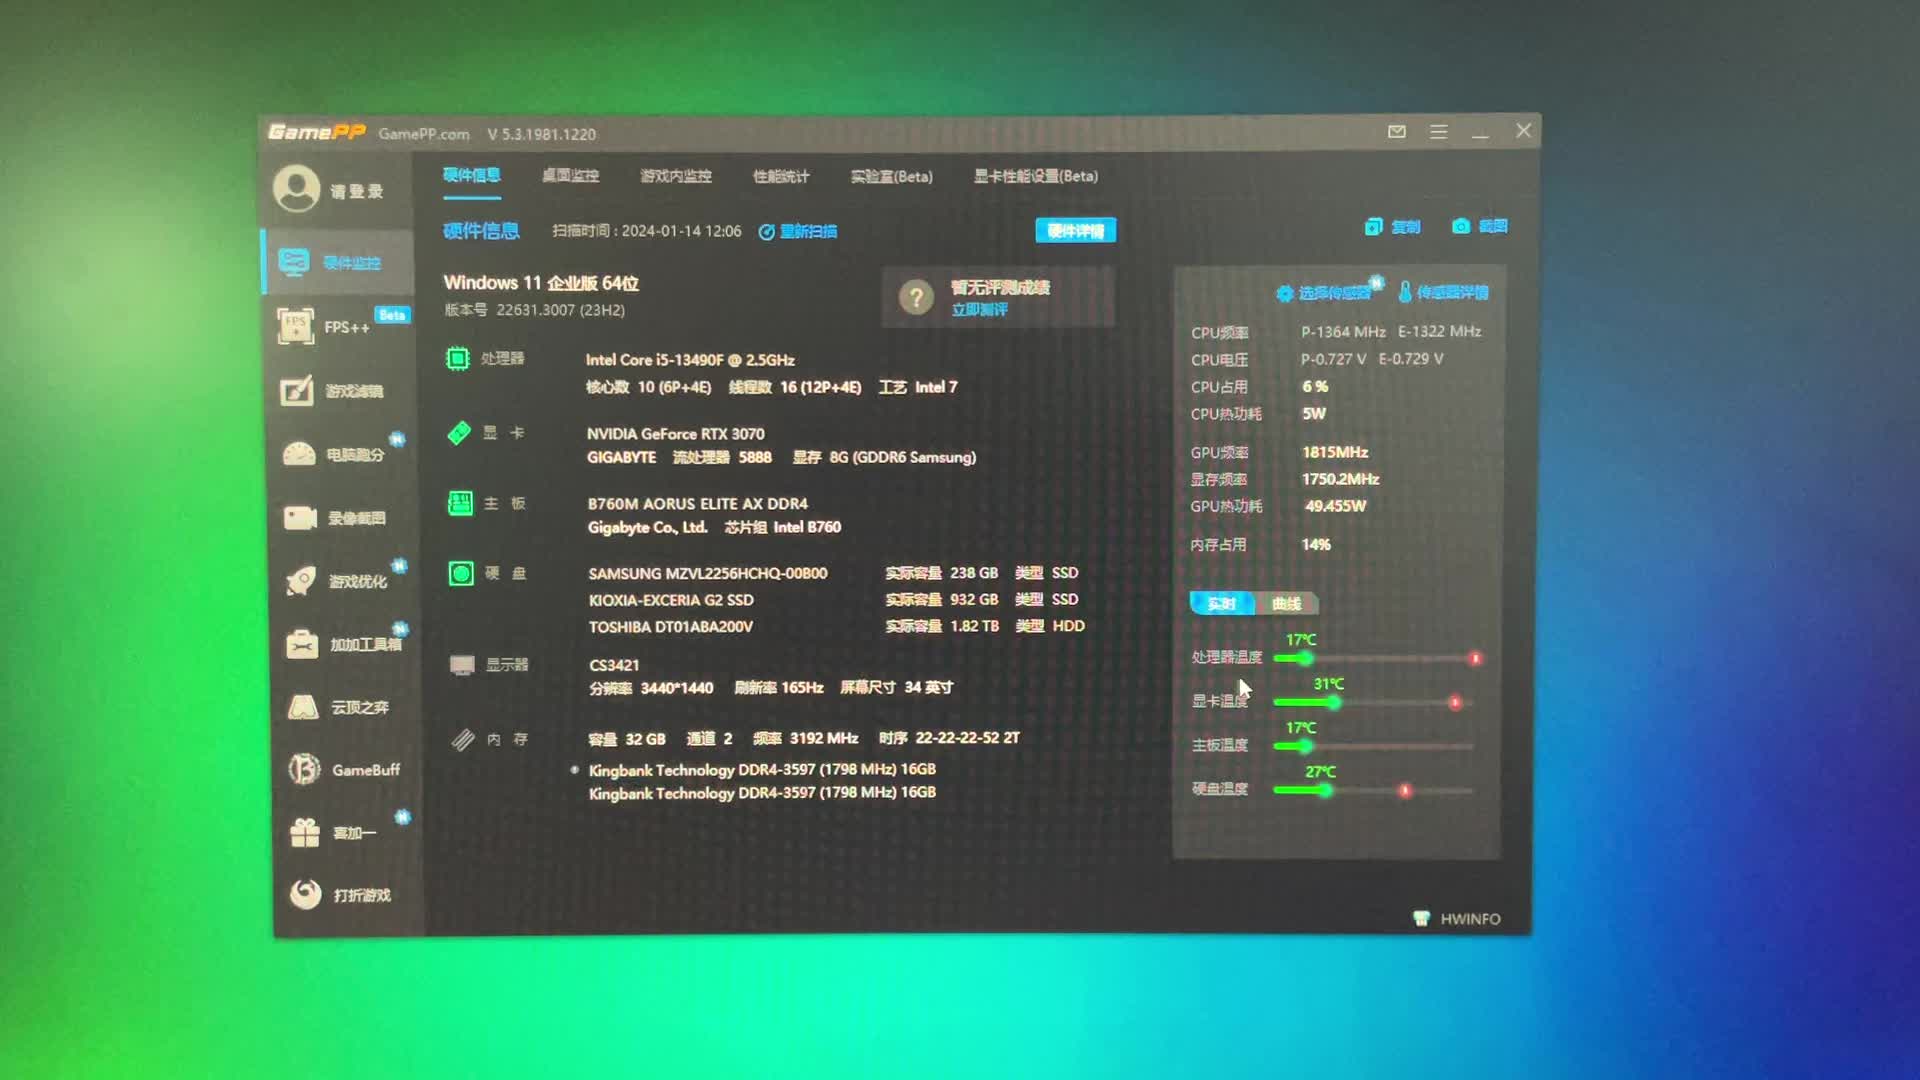
Task: Click the 重新扫描 rescan icon link
Action: point(797,231)
